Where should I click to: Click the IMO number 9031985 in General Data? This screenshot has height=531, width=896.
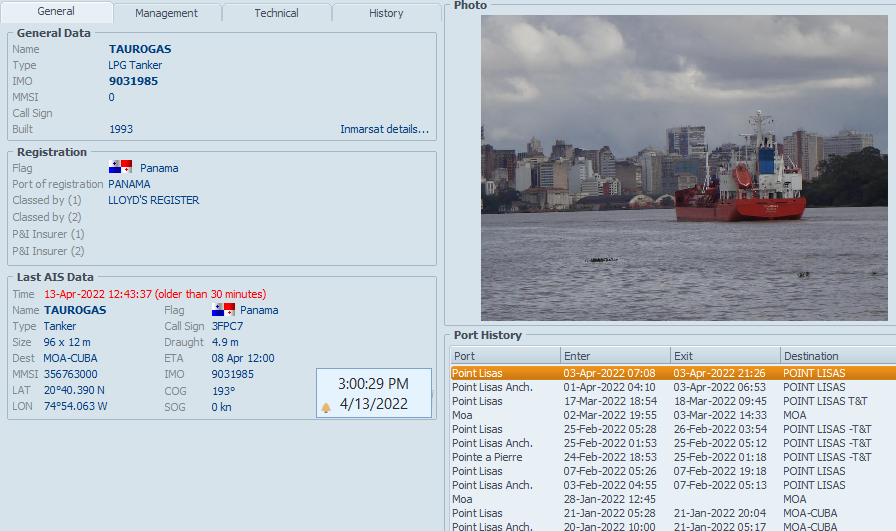point(133,81)
